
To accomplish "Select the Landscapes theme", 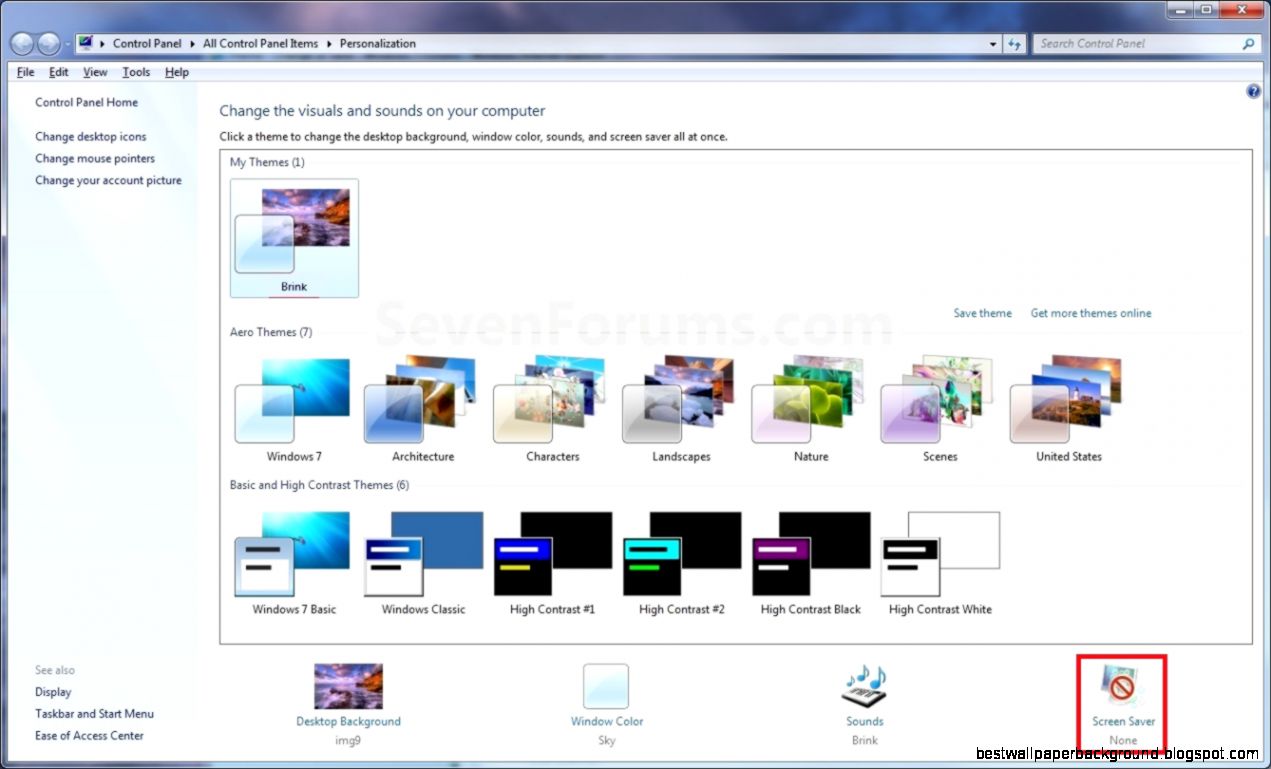I will point(681,411).
